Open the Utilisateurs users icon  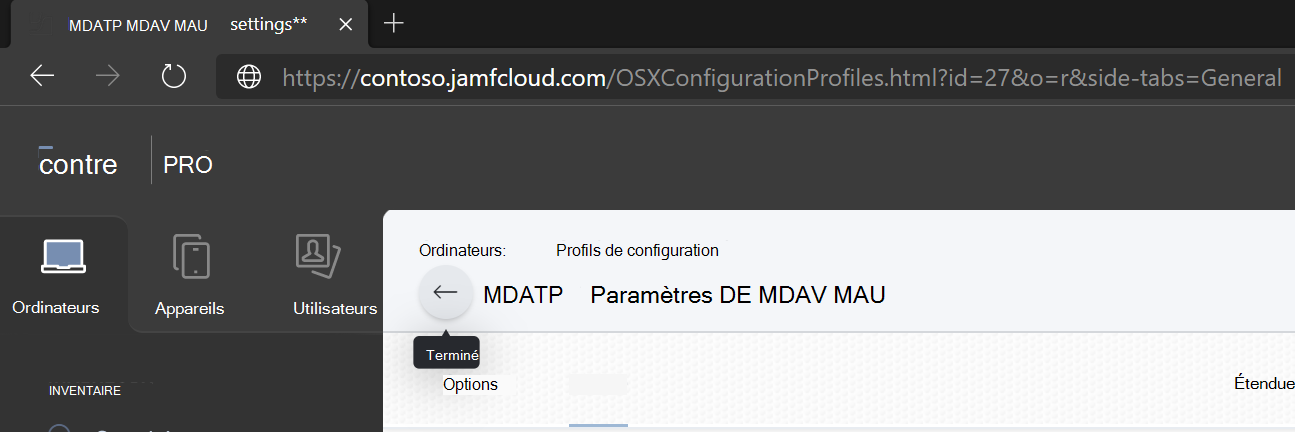pyautogui.click(x=318, y=256)
